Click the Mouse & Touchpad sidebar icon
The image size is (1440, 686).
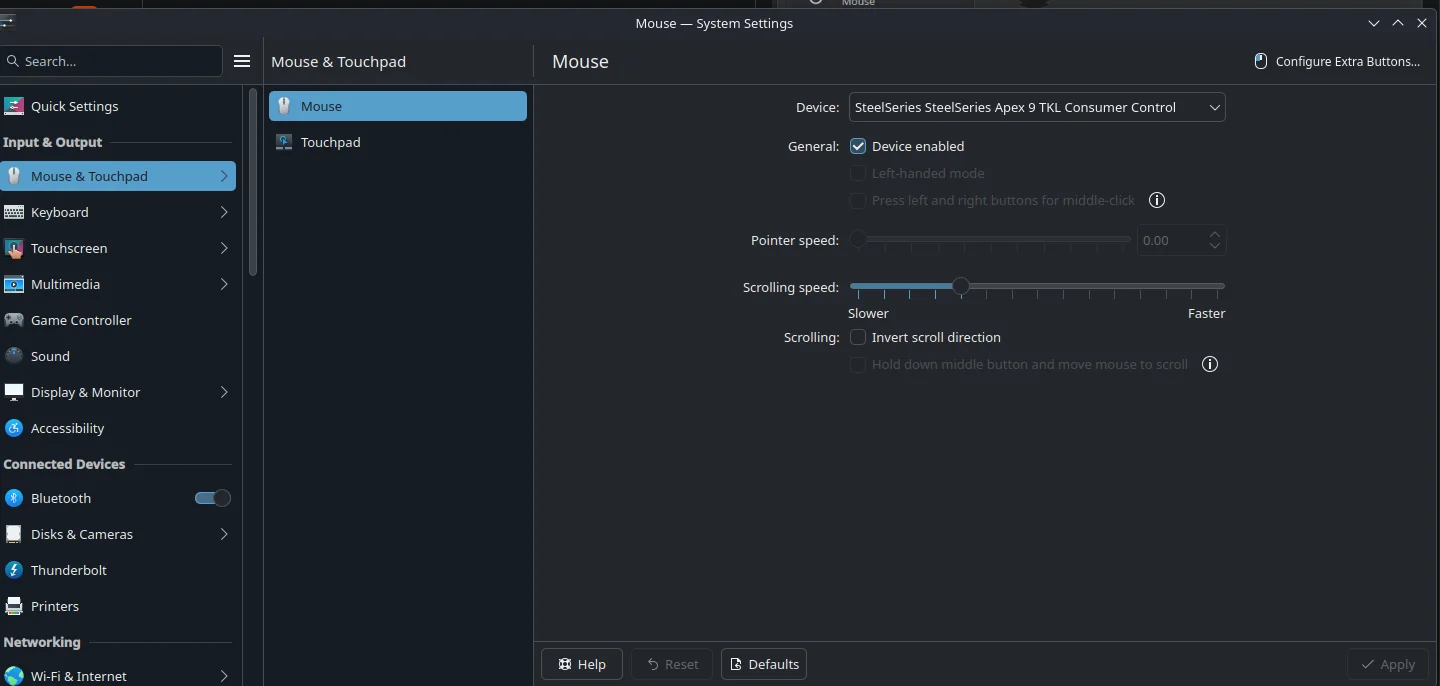(x=14, y=176)
